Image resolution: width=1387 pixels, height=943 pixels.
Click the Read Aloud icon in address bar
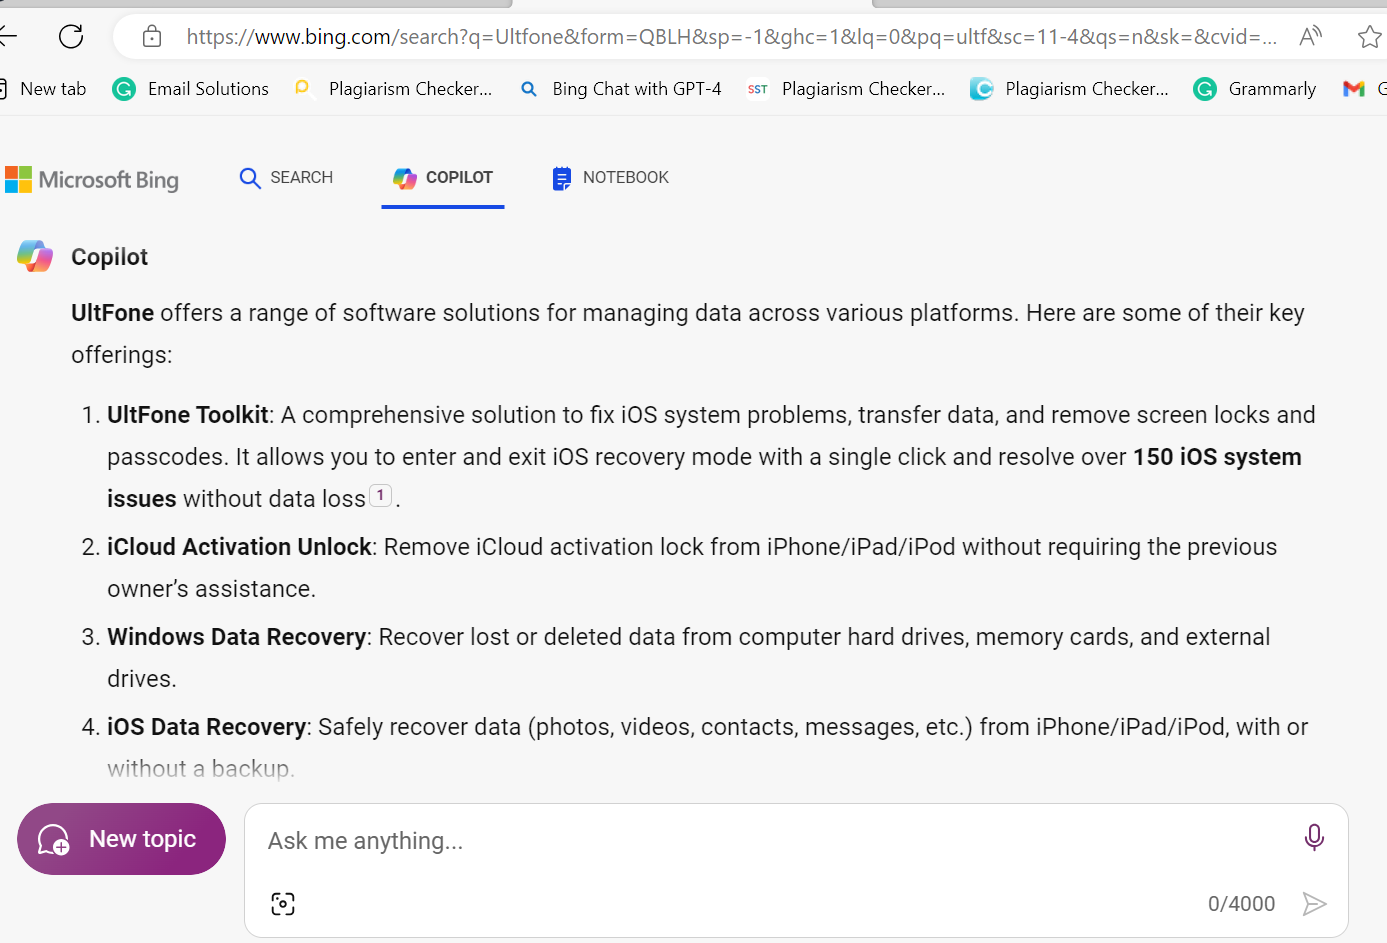point(1310,37)
